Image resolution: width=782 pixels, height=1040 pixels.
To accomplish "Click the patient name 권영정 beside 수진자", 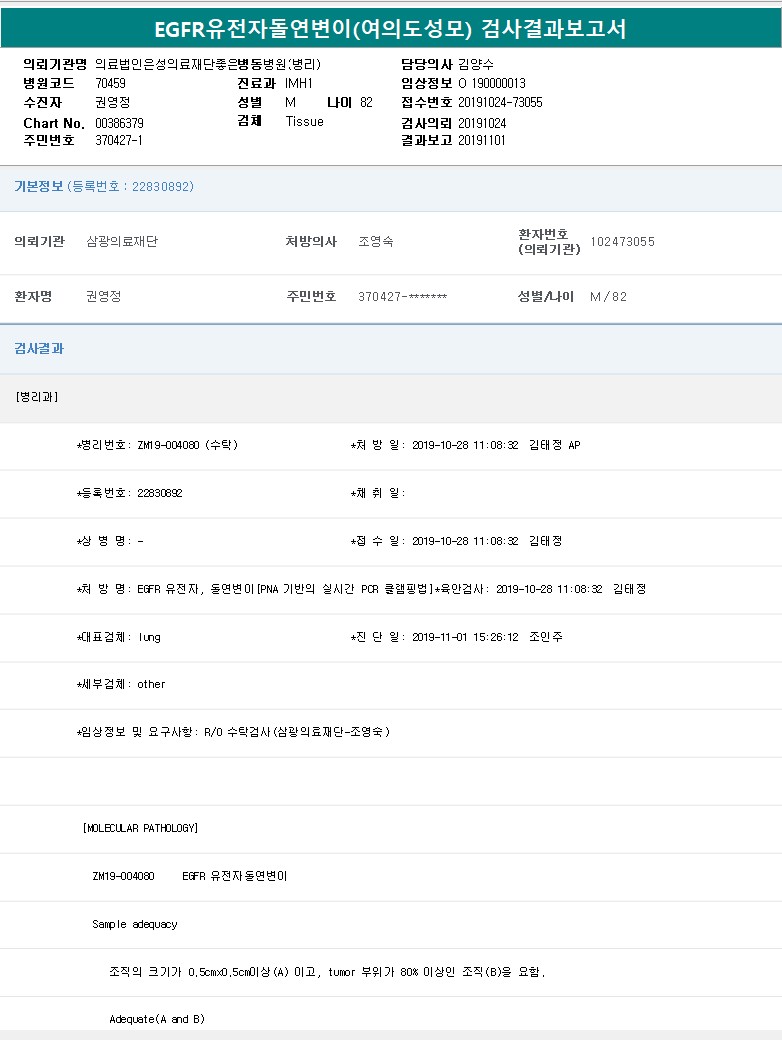I will (113, 102).
